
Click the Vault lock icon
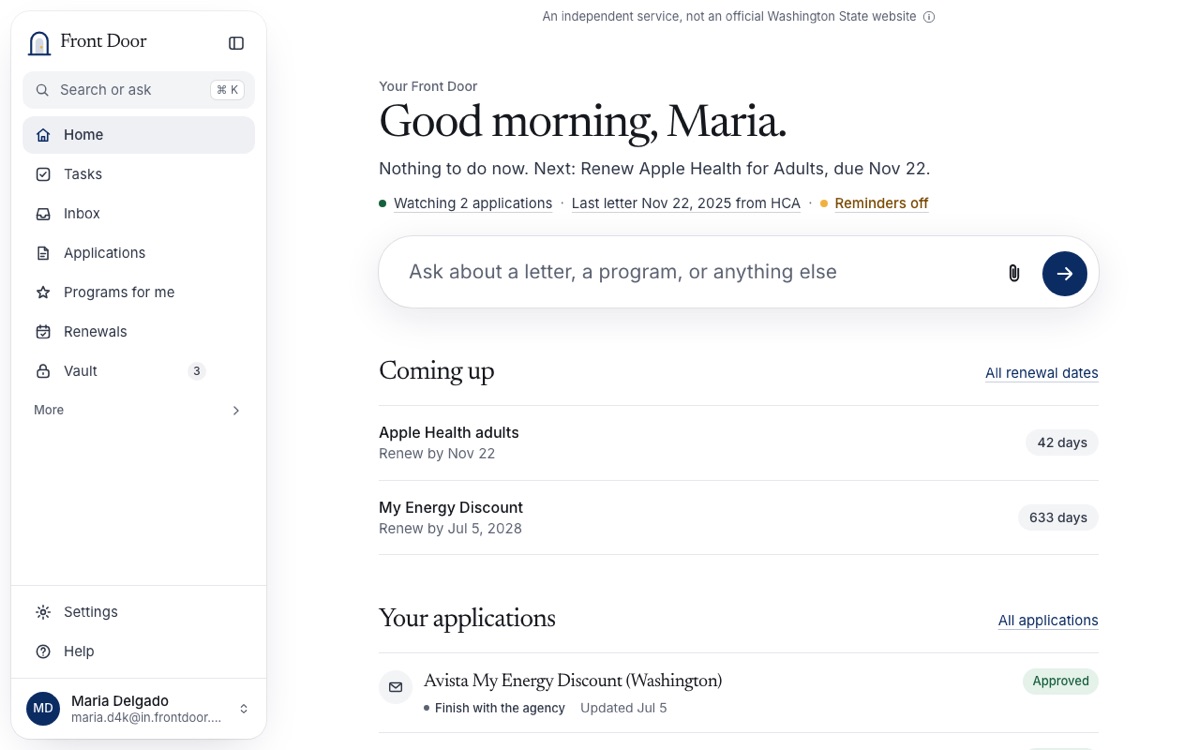click(x=43, y=371)
